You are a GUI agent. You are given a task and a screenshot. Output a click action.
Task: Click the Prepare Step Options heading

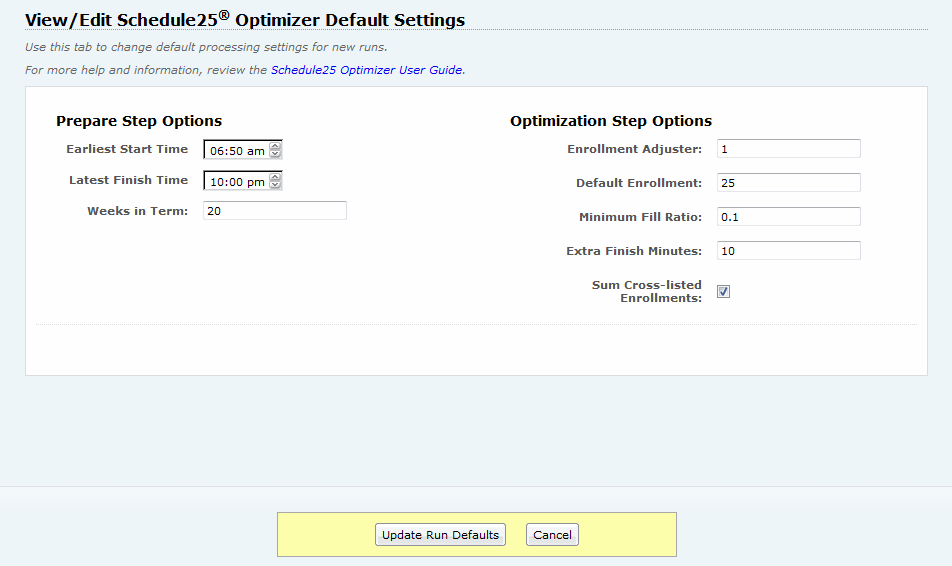[139, 121]
